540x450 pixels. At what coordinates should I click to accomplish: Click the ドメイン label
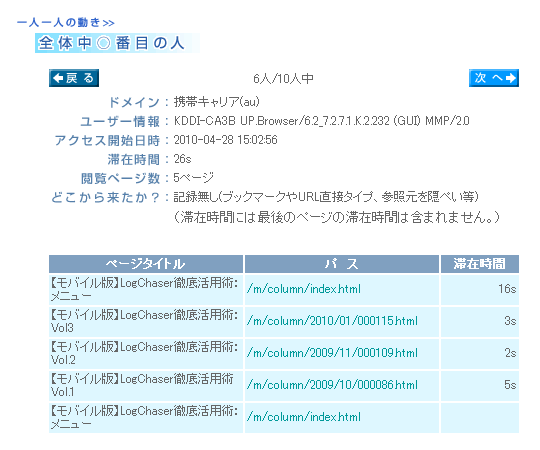point(134,102)
